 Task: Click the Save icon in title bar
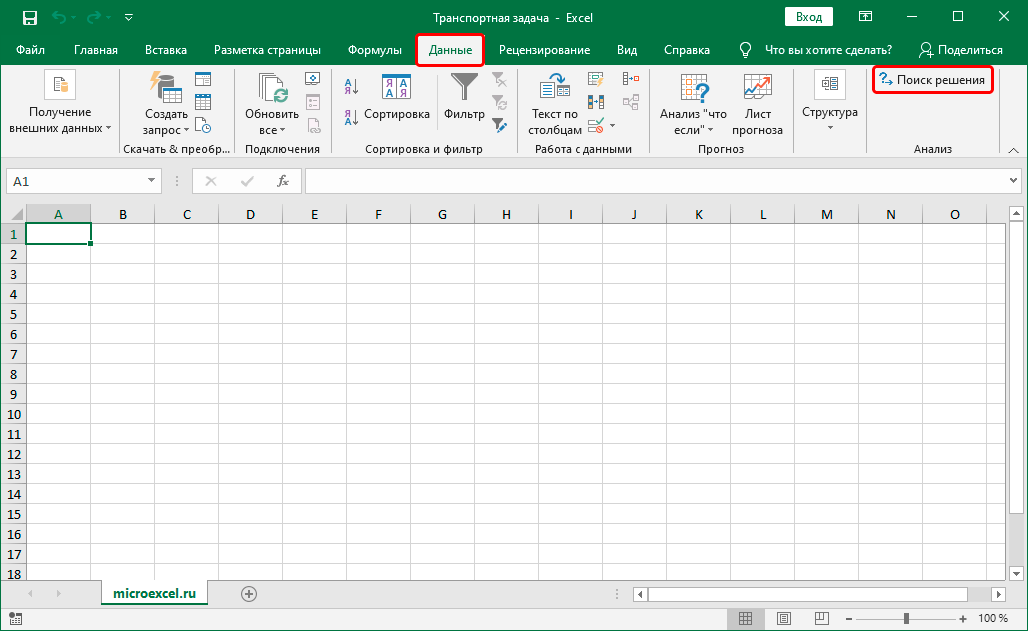pyautogui.click(x=29, y=17)
